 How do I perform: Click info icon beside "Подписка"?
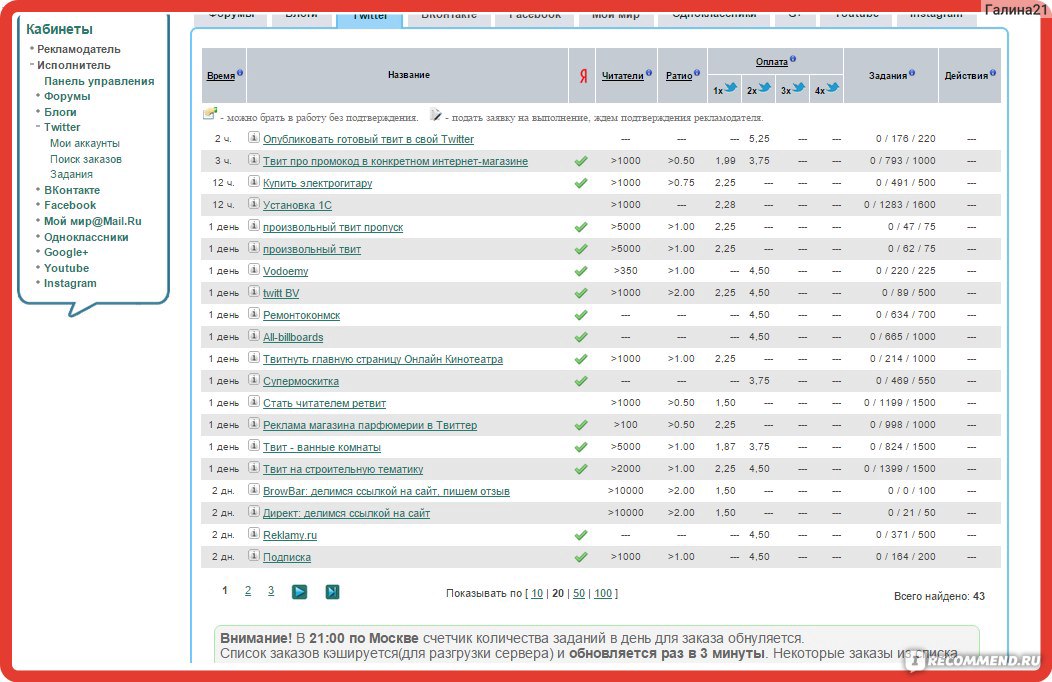(254, 555)
